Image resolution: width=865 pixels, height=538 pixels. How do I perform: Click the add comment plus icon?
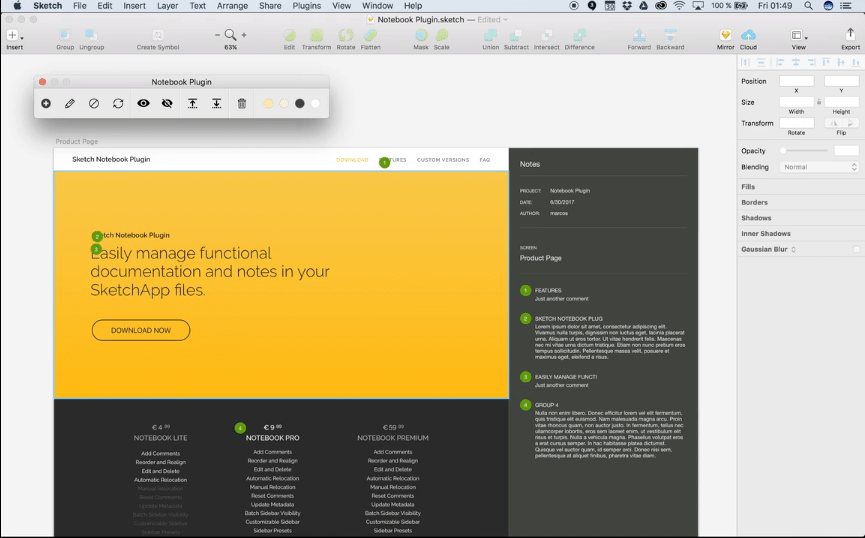point(46,103)
